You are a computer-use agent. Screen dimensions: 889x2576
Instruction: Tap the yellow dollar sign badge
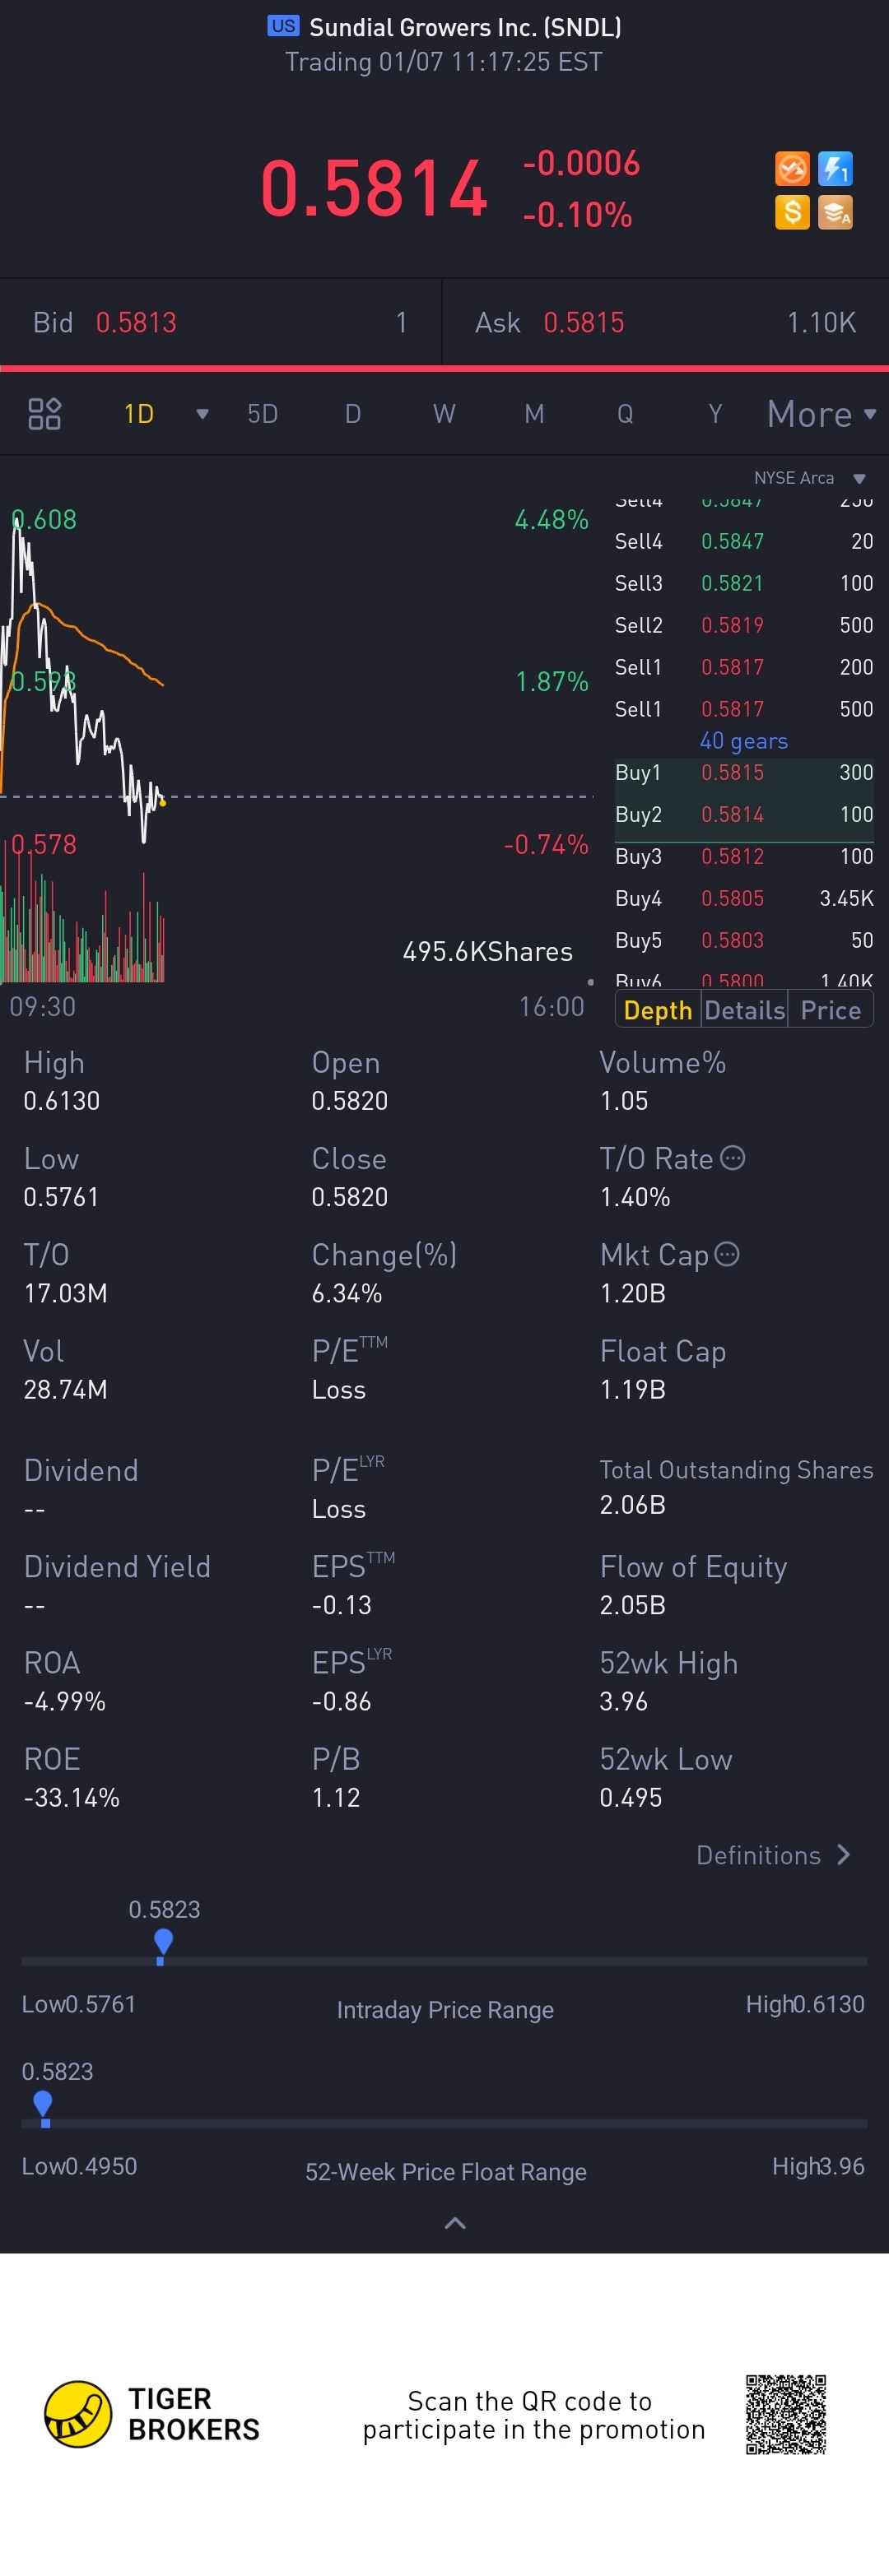[792, 212]
